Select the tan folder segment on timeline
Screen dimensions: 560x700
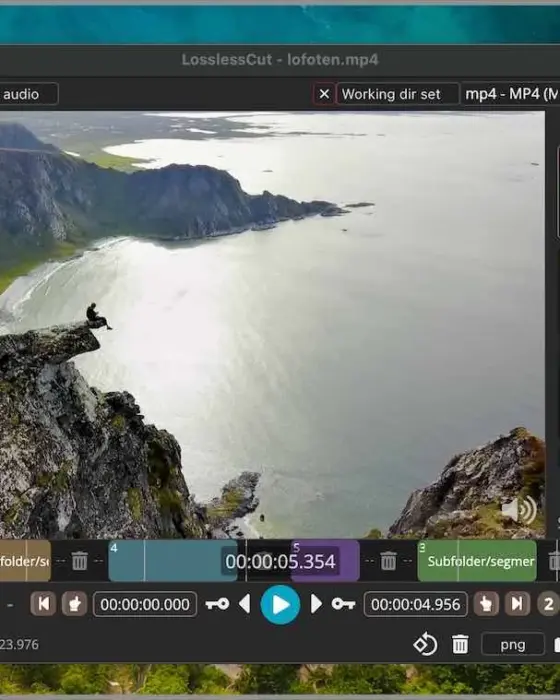pyautogui.click(x=25, y=561)
